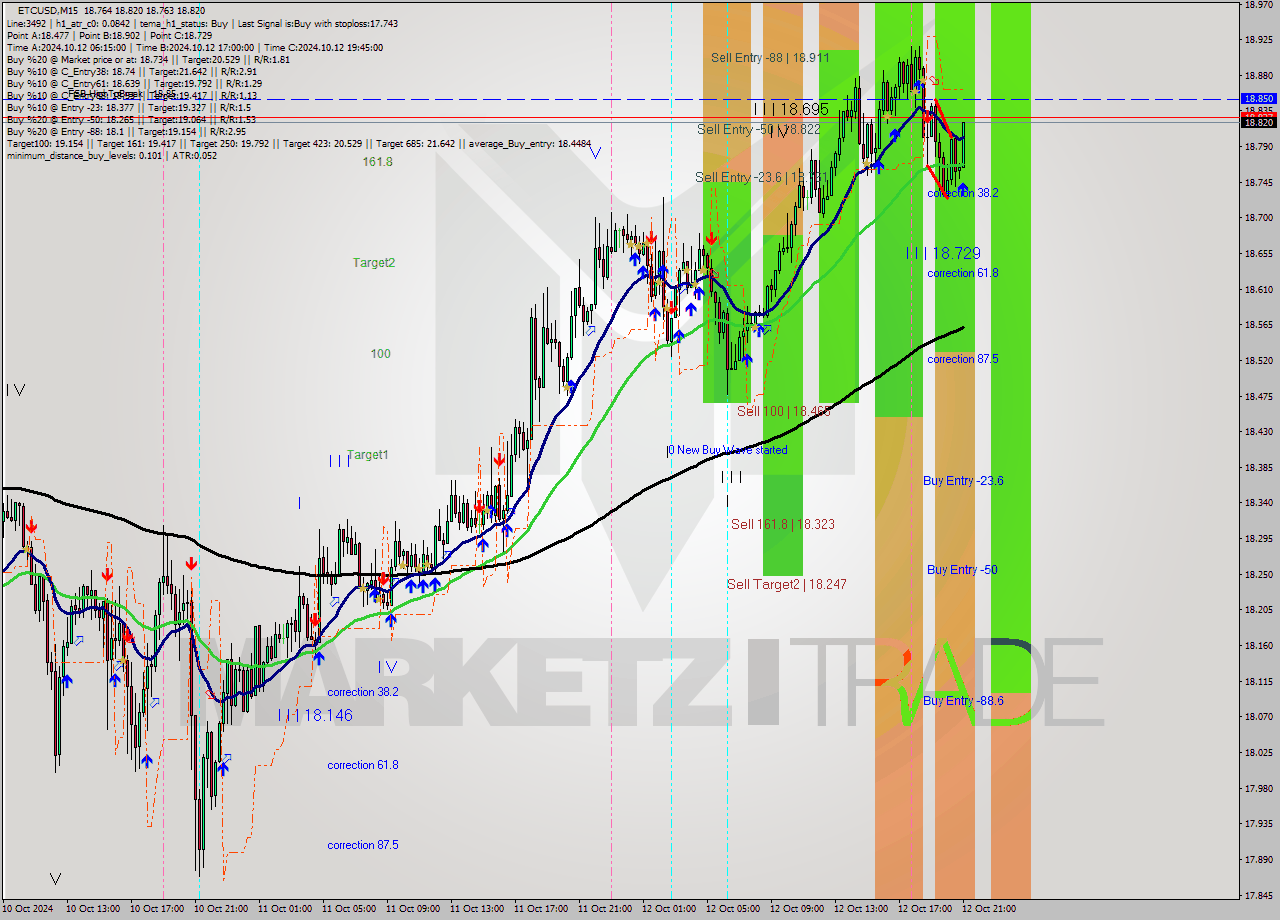This screenshot has width=1280, height=920.
Task: Click the 'minimum_distance_buy_levels: 0.101' info line
Action: [111, 155]
